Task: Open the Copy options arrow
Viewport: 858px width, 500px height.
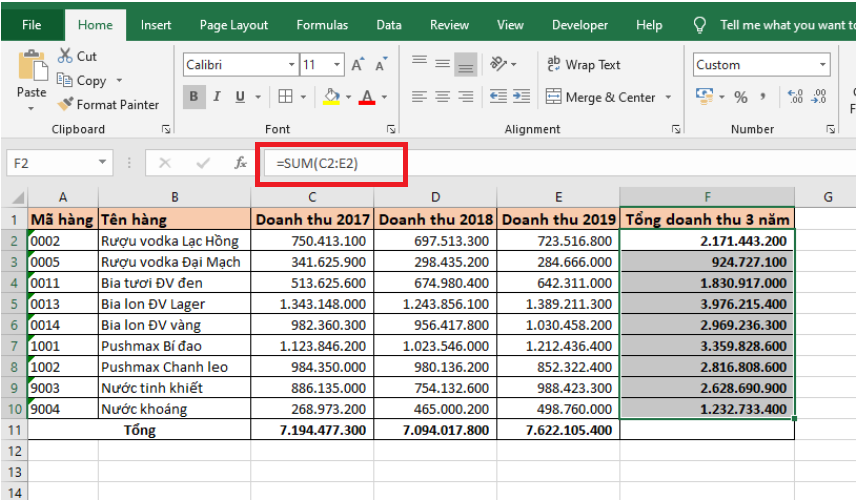Action: pos(119,80)
